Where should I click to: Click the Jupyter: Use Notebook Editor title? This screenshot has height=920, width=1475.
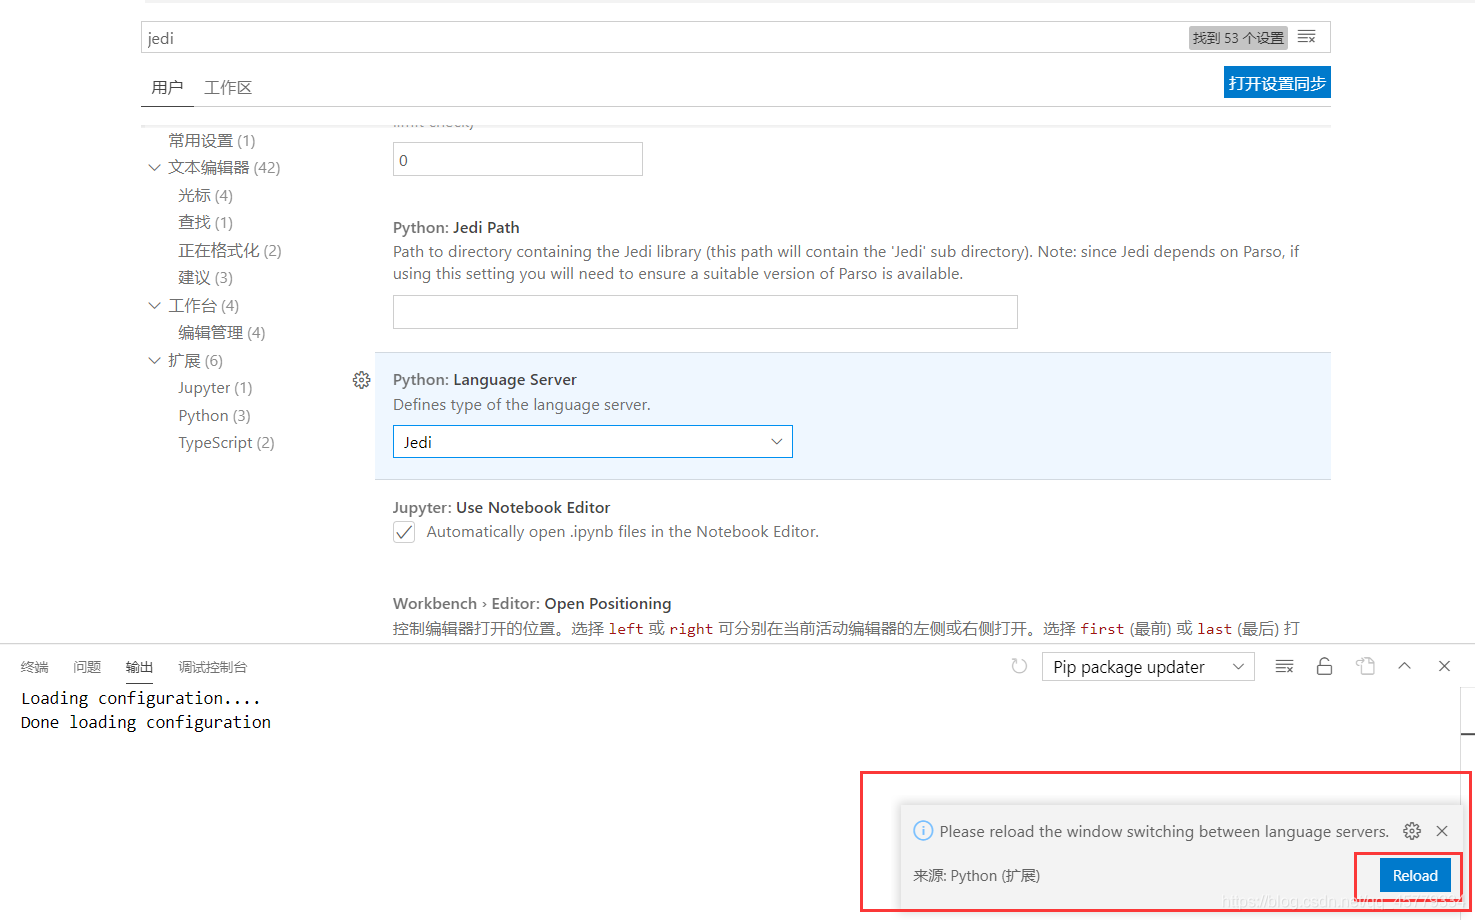pyautogui.click(x=501, y=508)
